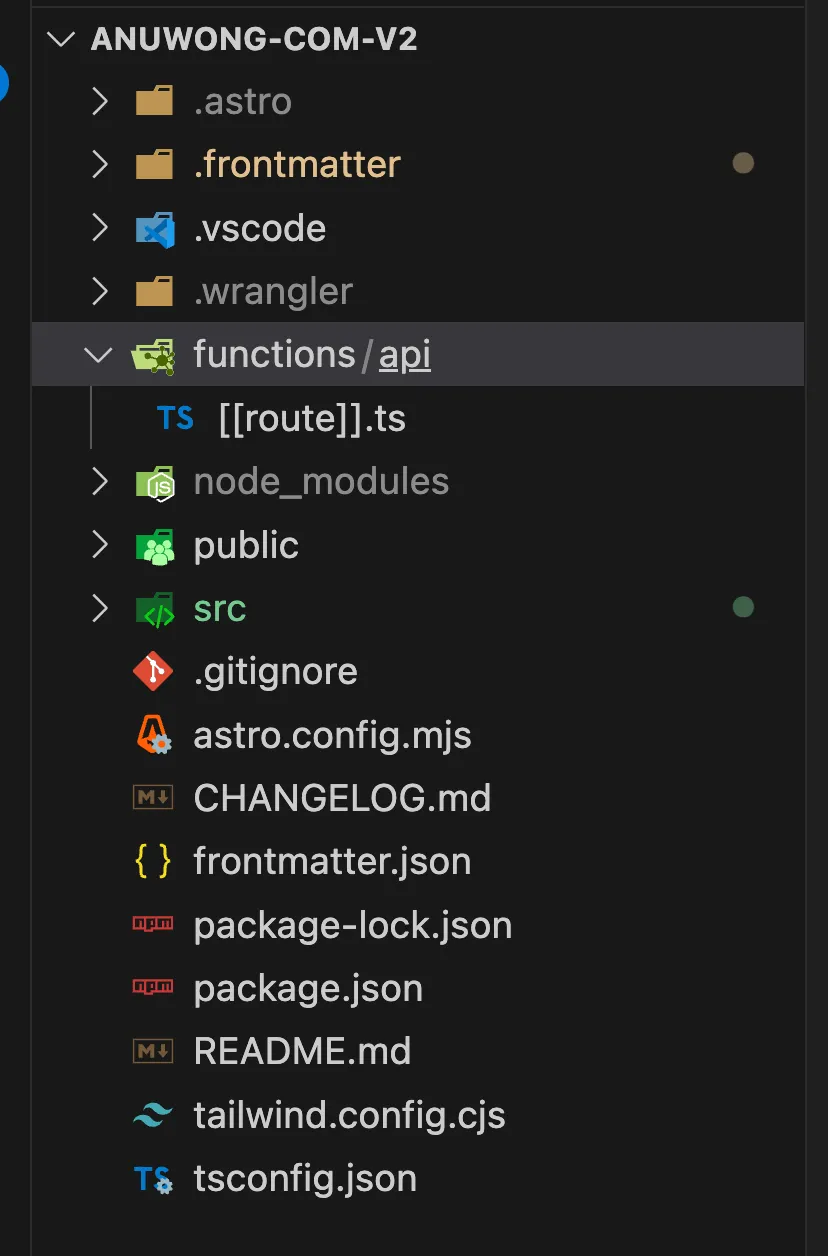Click the green status dot on src row

pos(743,607)
